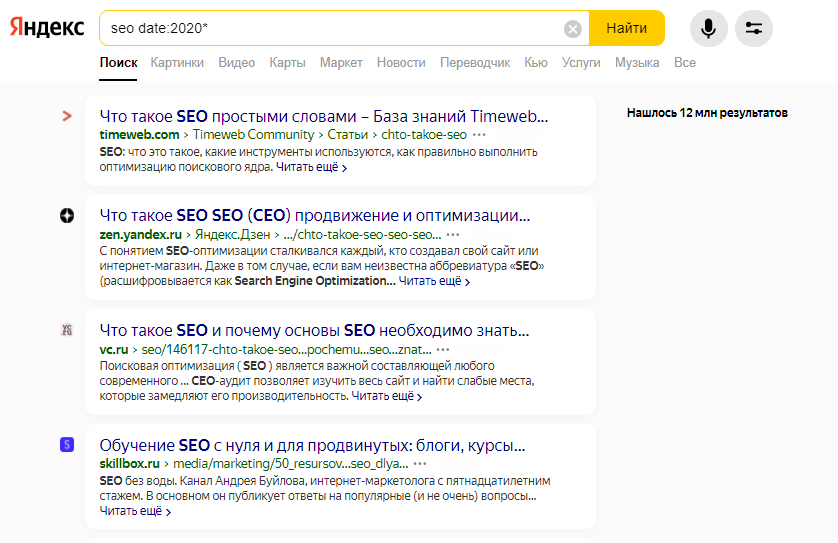838x543 pixels.
Task: Click the skillbox.ru domain link
Action: (x=129, y=463)
